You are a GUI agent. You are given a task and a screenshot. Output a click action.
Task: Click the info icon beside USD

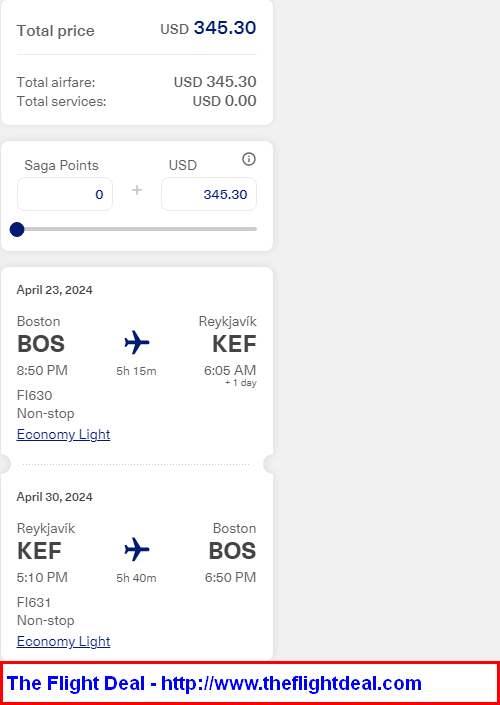249,159
